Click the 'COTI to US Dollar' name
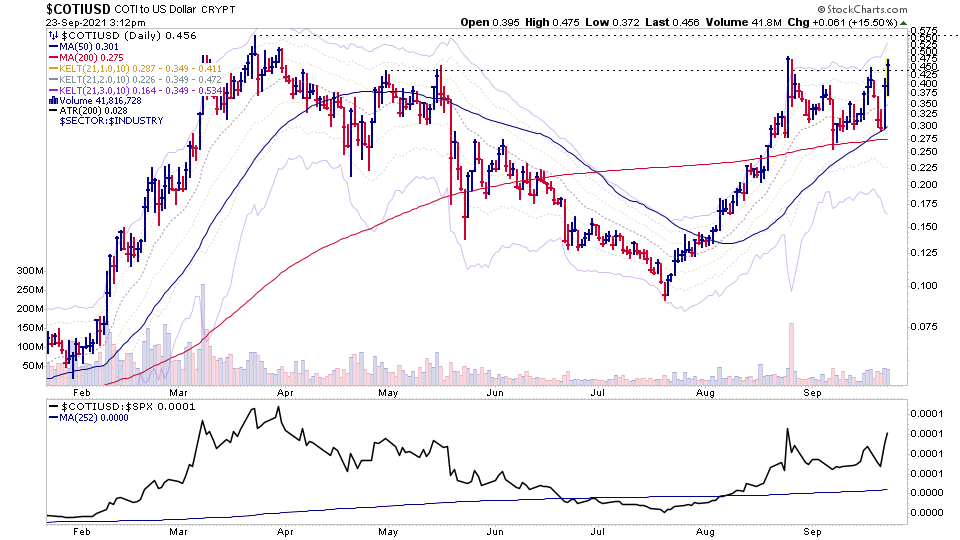 [x=156, y=9]
